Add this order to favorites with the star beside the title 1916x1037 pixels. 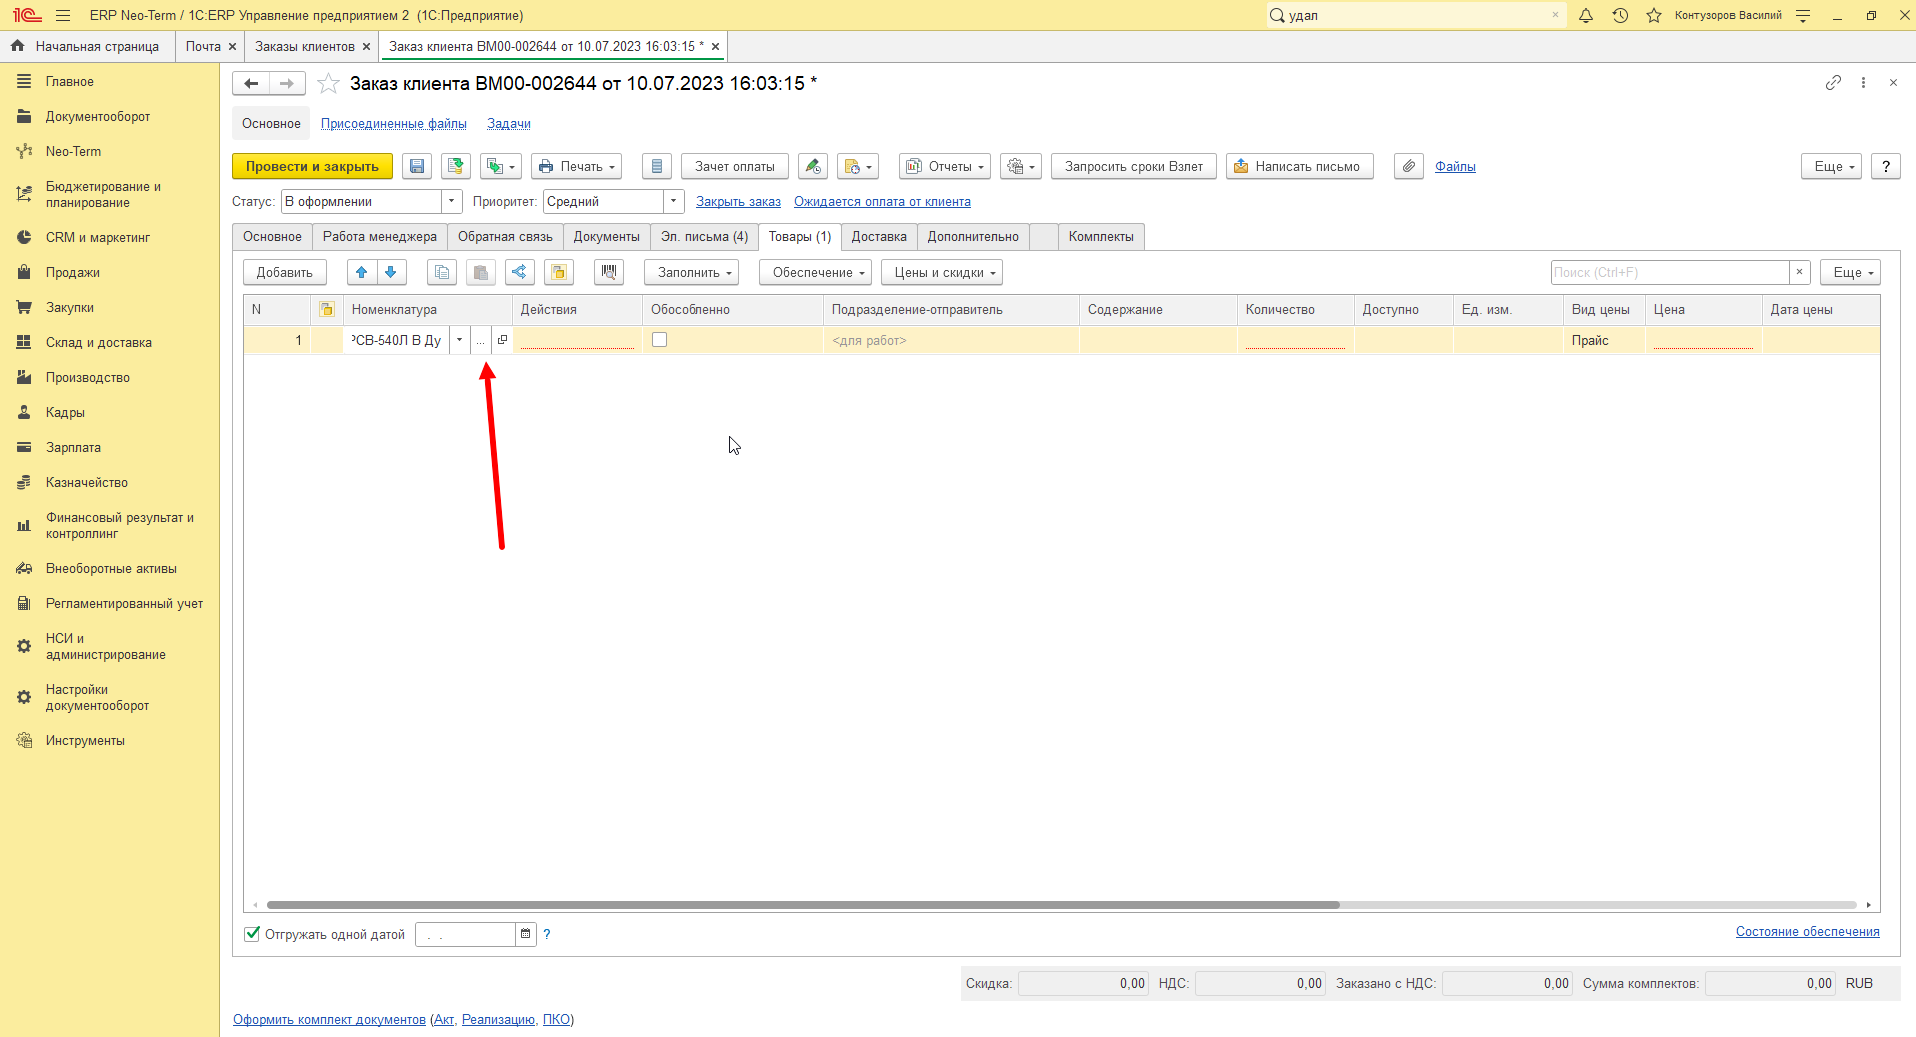pyautogui.click(x=328, y=84)
